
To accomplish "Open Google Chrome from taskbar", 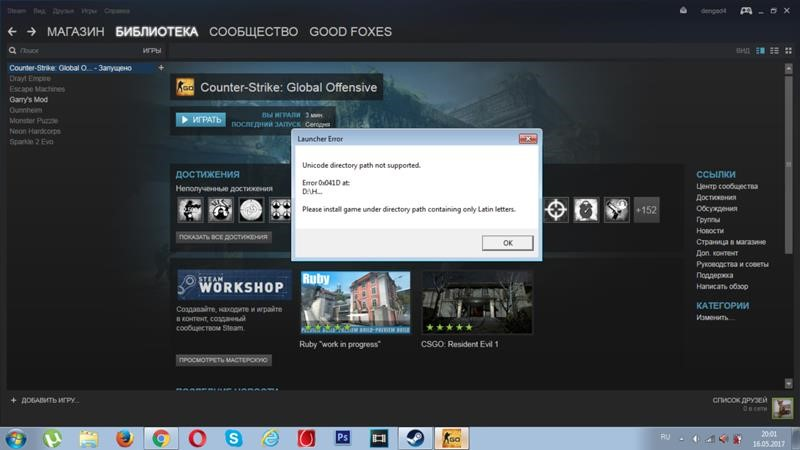I will [x=161, y=438].
